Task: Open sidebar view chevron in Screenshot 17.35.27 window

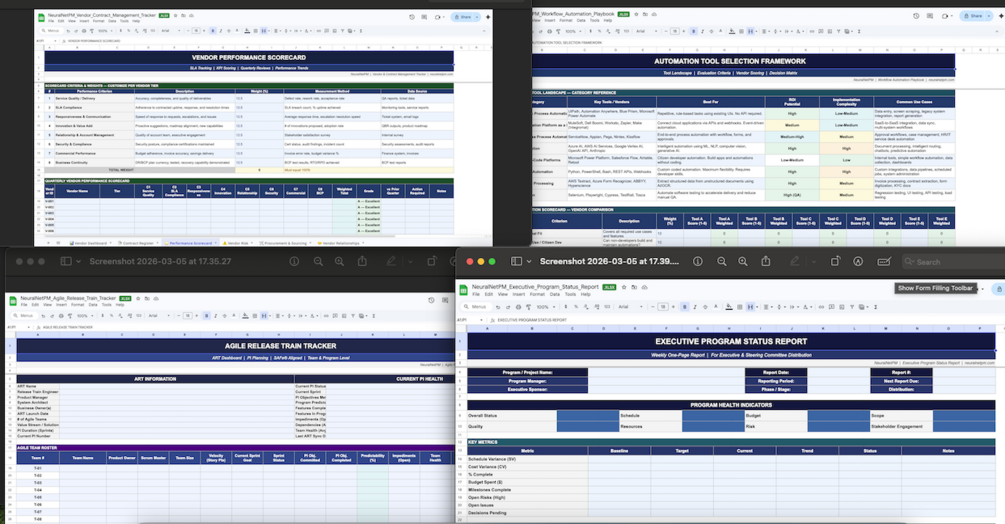Action: pos(78,261)
